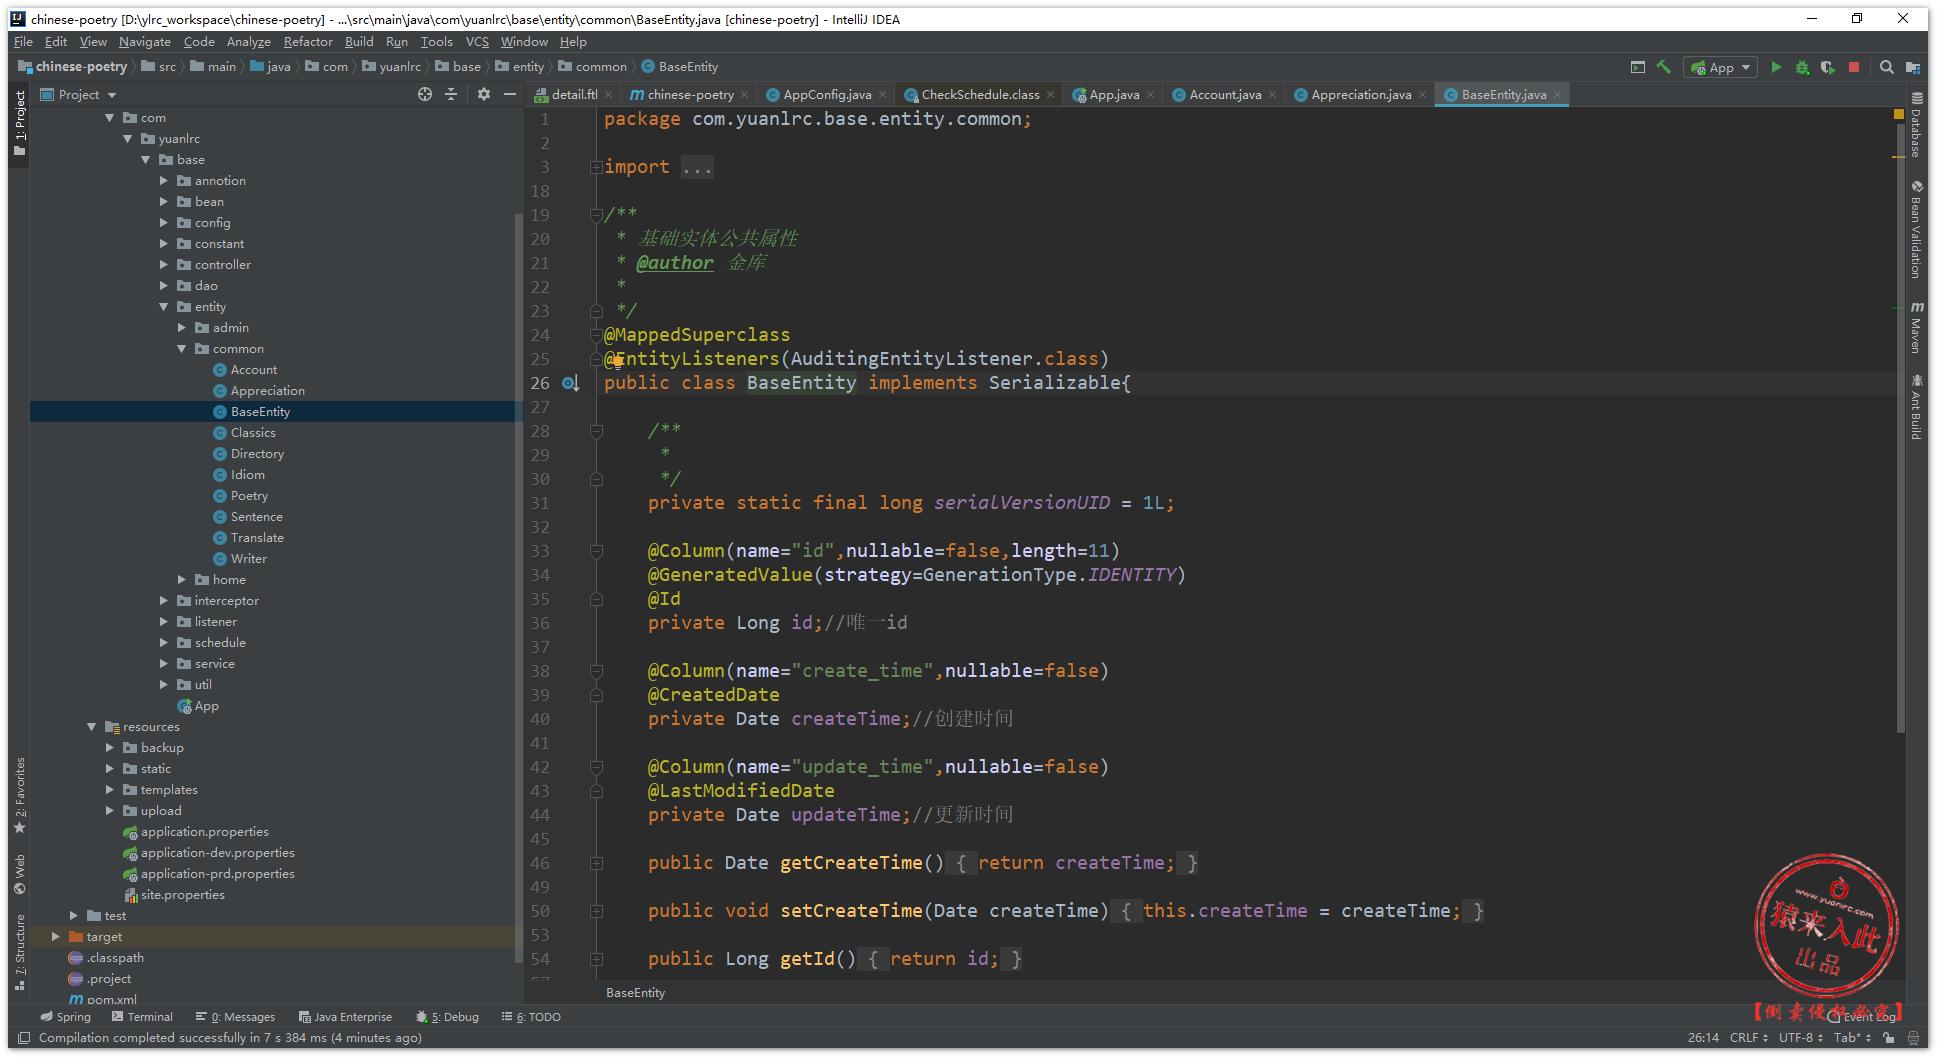Open the Maven tool window
Image resolution: width=1937 pixels, height=1057 pixels.
click(x=1916, y=327)
